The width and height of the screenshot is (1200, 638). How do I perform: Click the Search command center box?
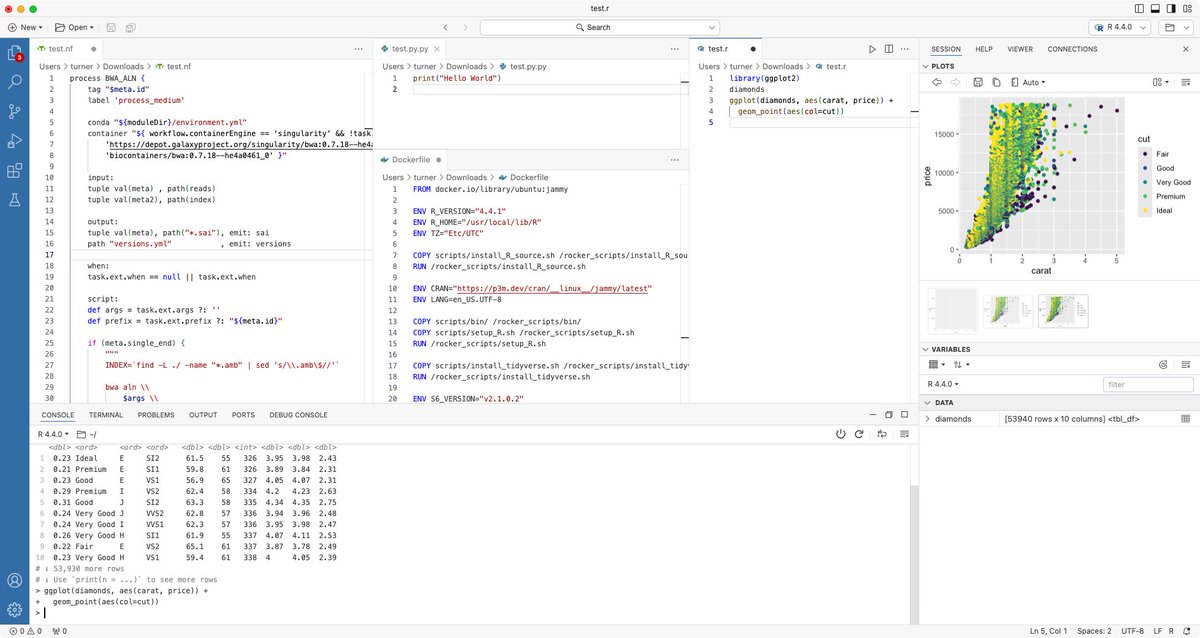[600, 27]
